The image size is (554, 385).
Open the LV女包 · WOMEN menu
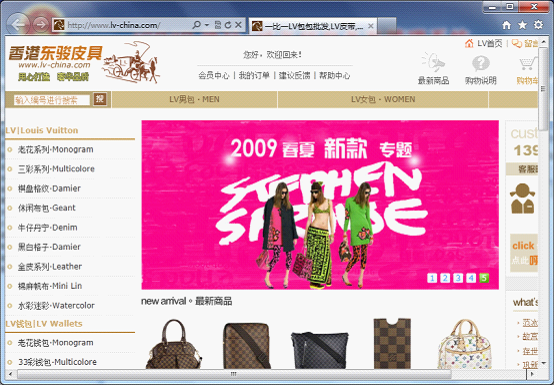click(x=383, y=99)
